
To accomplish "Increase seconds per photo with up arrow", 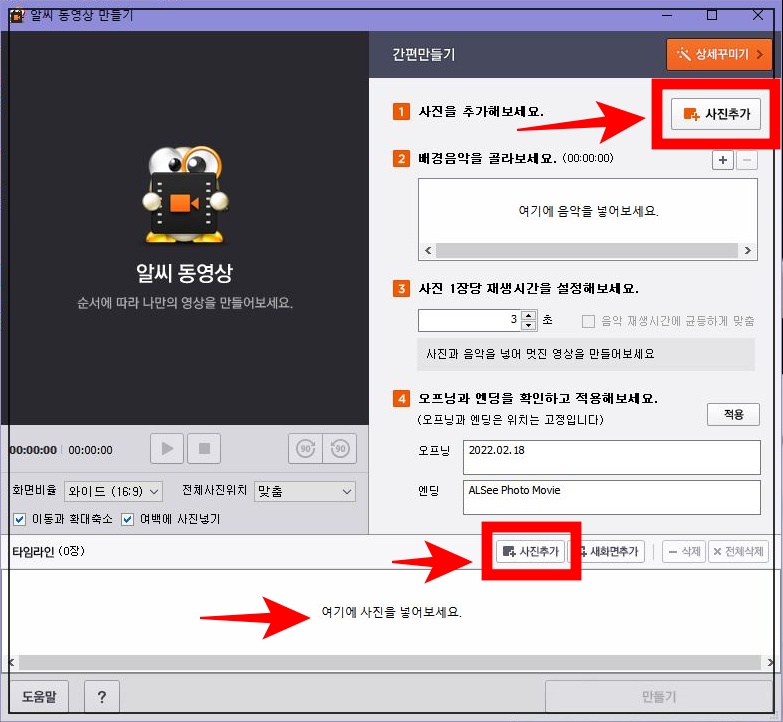I will point(528,315).
